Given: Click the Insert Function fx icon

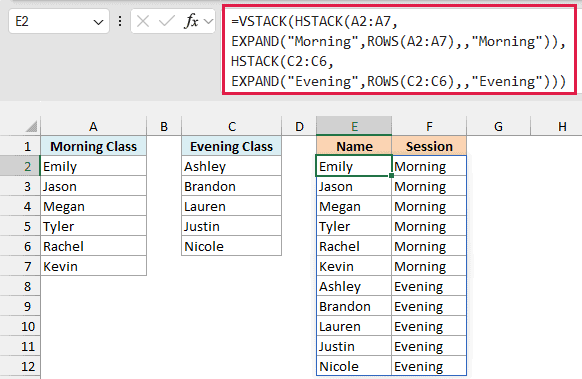Looking at the screenshot, I should coord(192,22).
